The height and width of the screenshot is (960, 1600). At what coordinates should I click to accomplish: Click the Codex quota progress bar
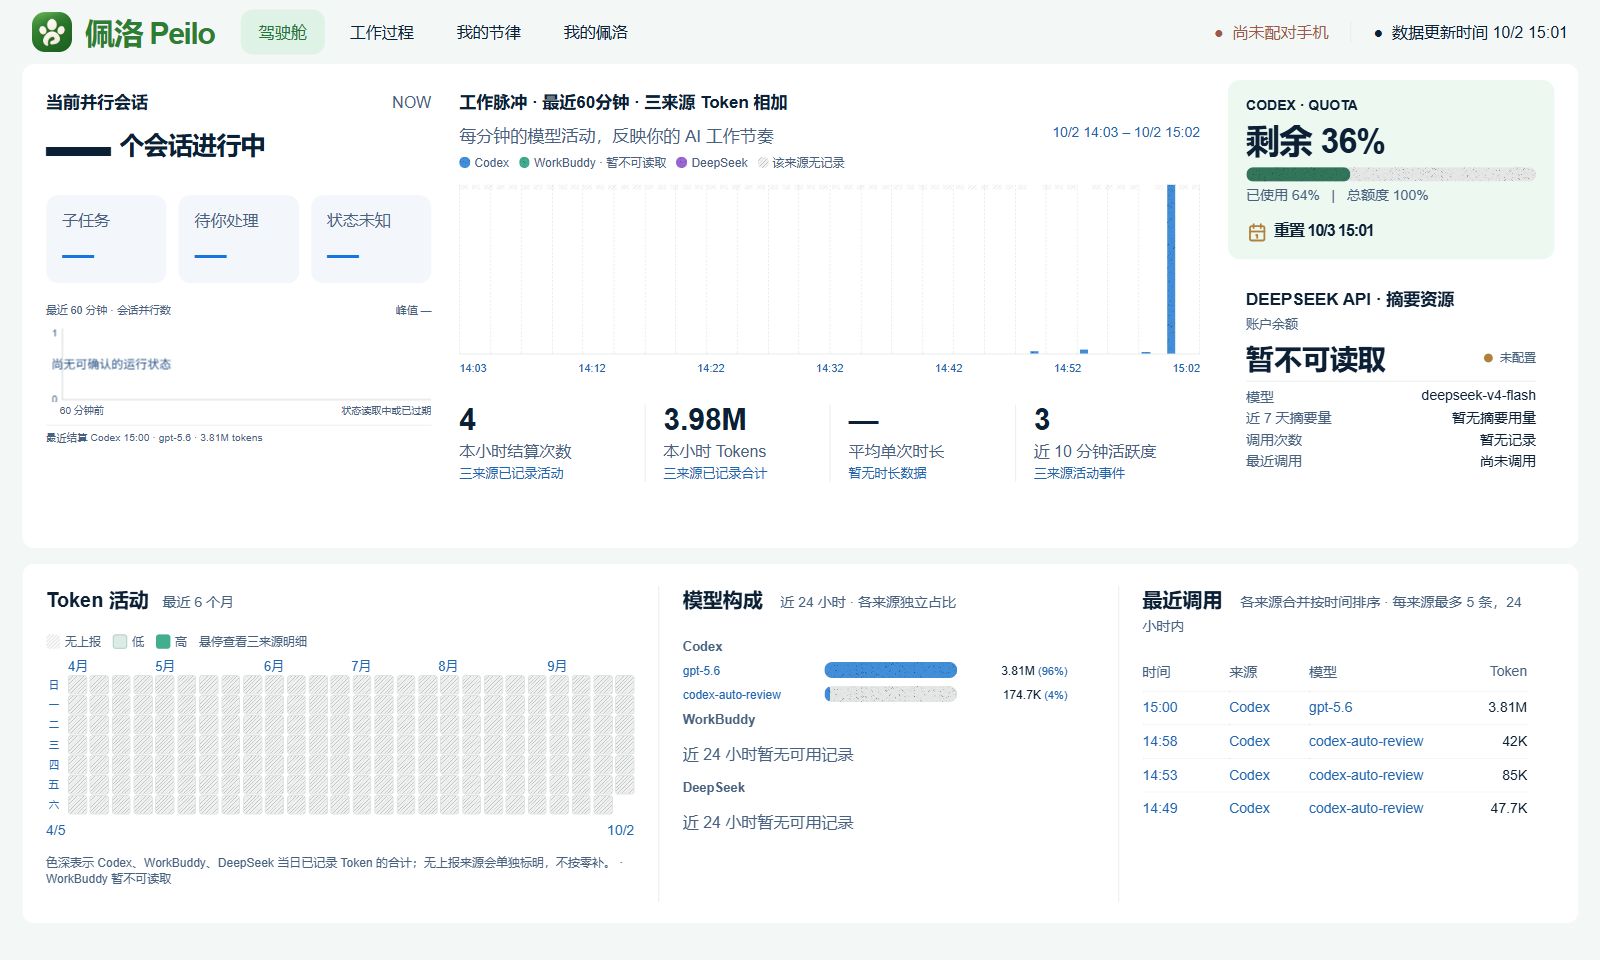tap(1391, 174)
